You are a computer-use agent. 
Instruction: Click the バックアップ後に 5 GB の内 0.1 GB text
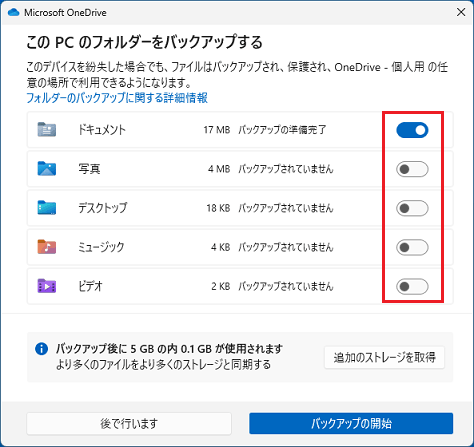(x=169, y=349)
